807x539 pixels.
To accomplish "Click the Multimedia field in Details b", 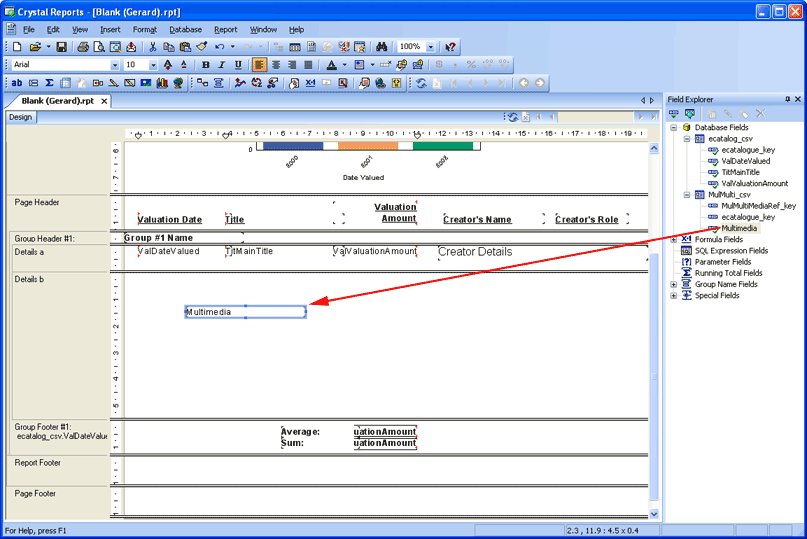I will pyautogui.click(x=245, y=312).
